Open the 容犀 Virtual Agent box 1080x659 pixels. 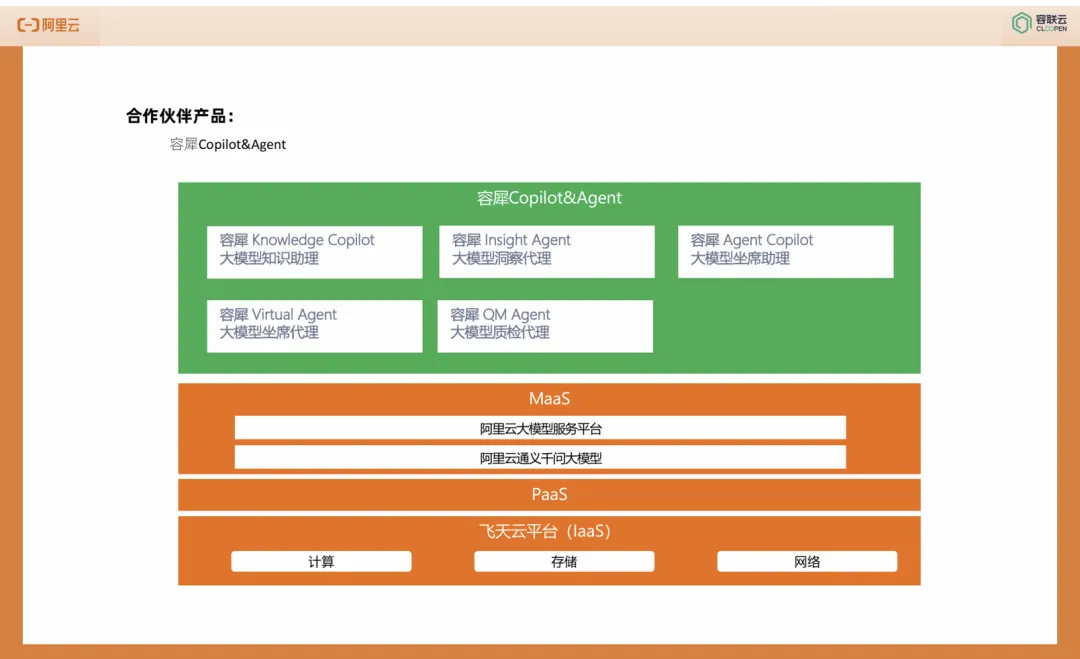coord(314,325)
